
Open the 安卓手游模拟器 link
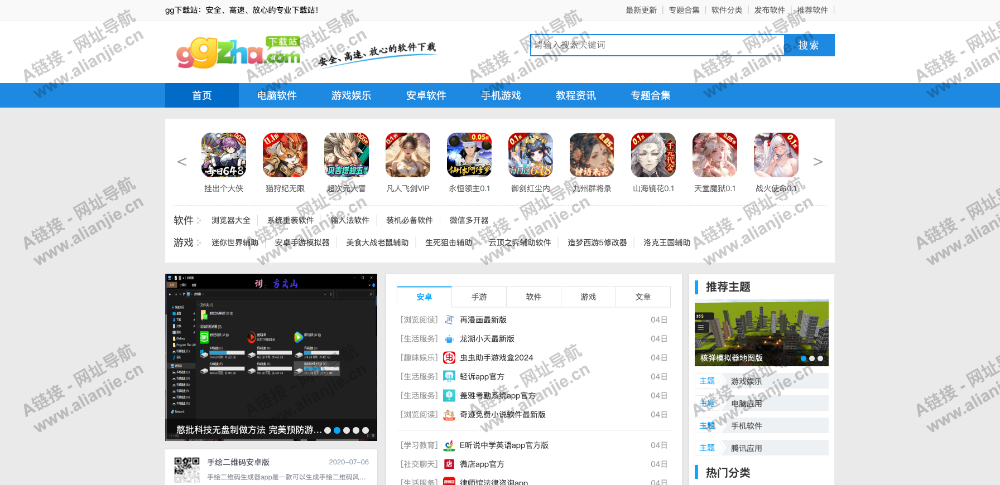302,243
